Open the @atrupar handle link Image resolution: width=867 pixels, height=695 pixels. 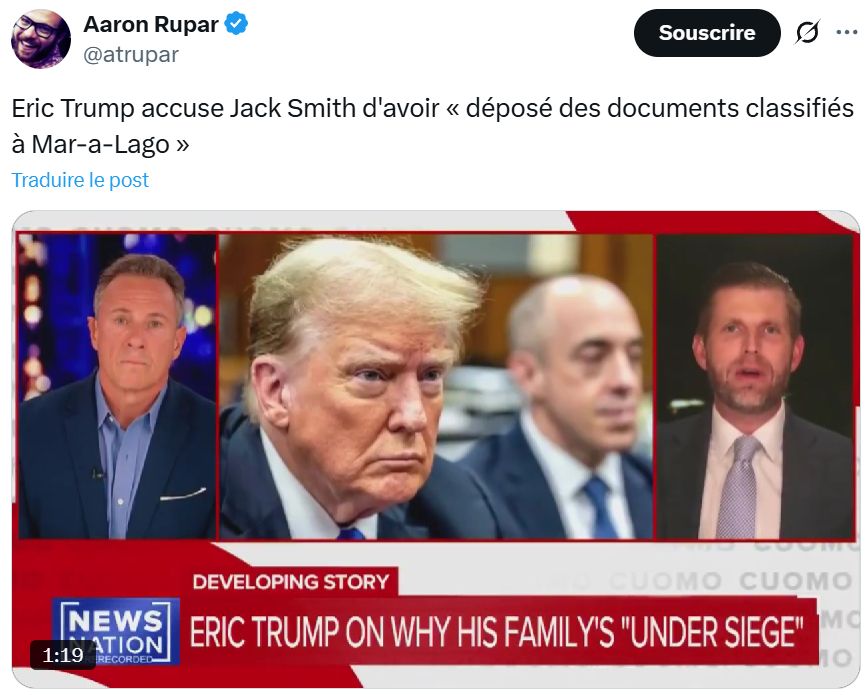coord(130,54)
